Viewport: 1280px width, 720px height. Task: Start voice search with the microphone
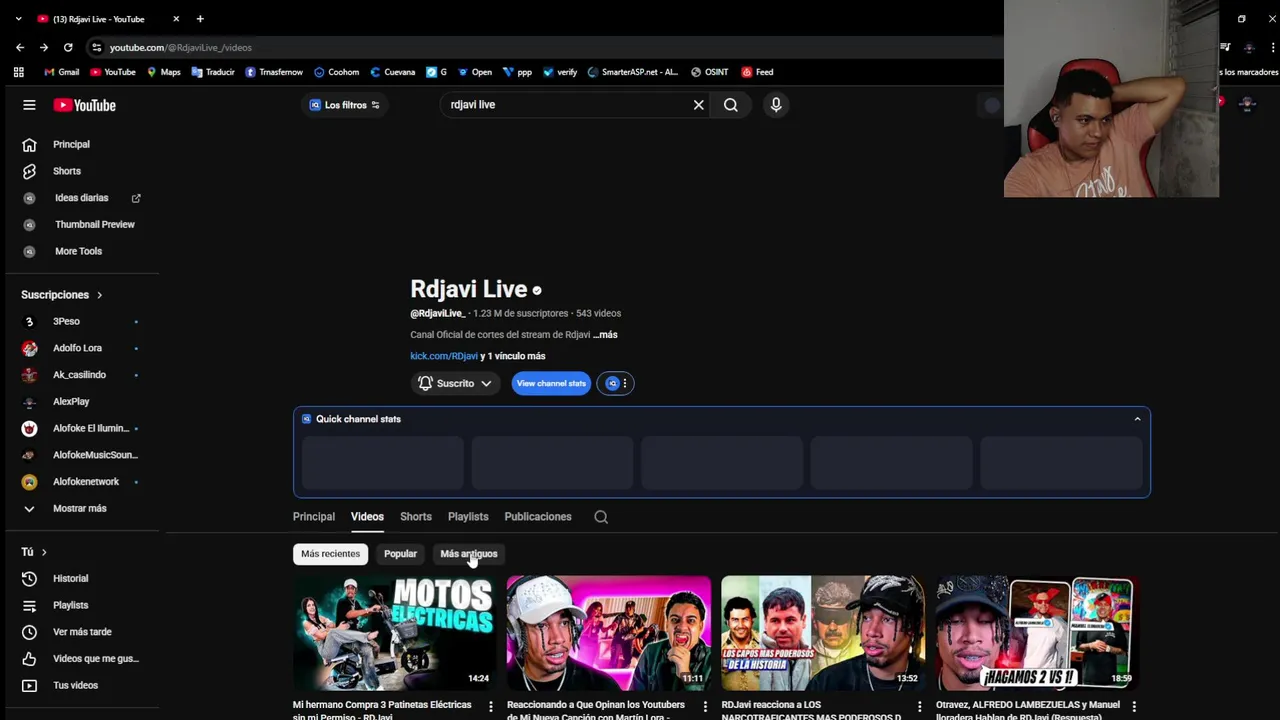(776, 105)
